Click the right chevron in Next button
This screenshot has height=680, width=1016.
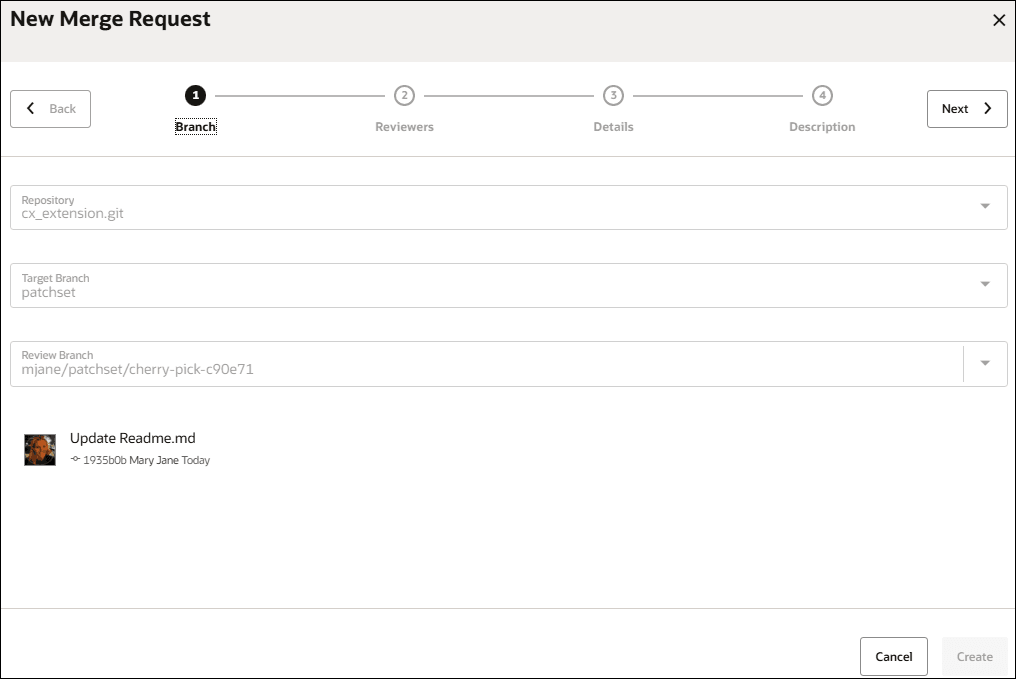(x=987, y=108)
